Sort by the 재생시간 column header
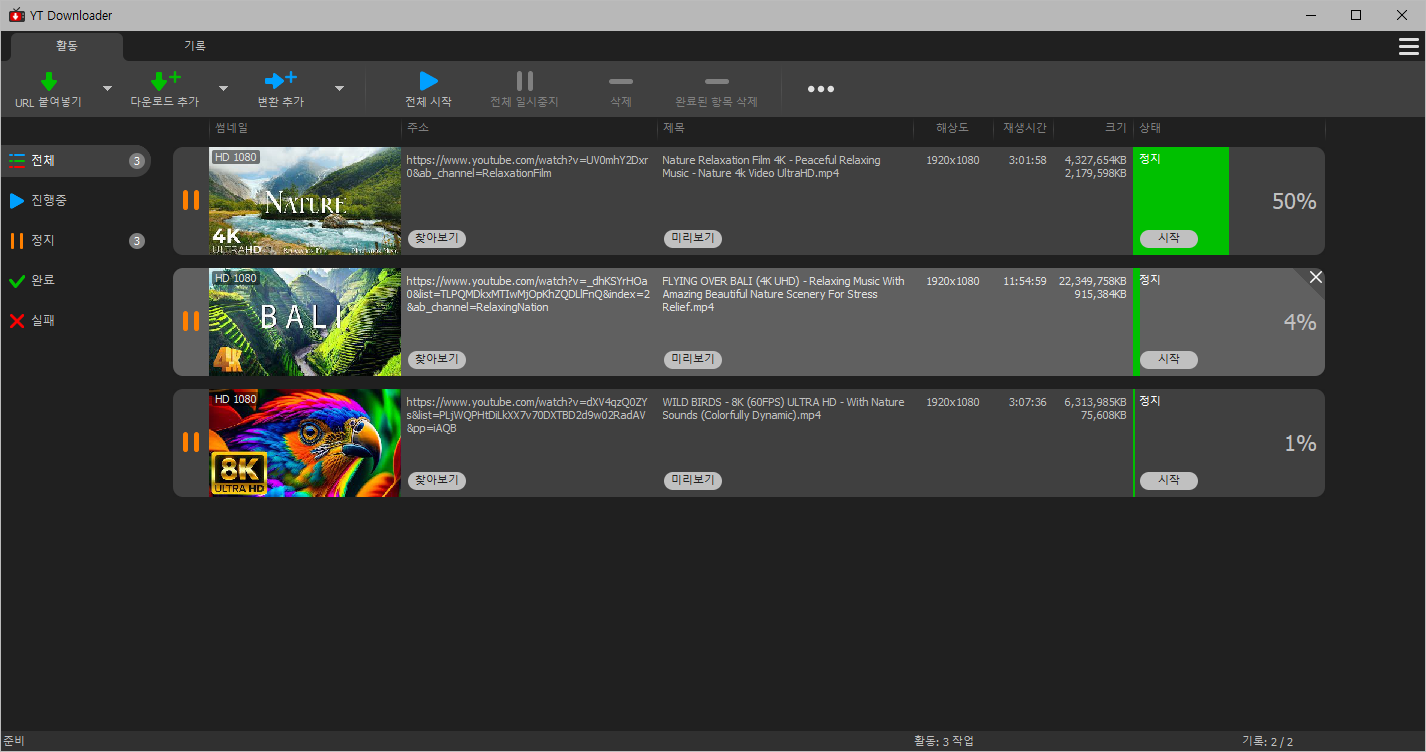1426x752 pixels. [x=1025, y=128]
